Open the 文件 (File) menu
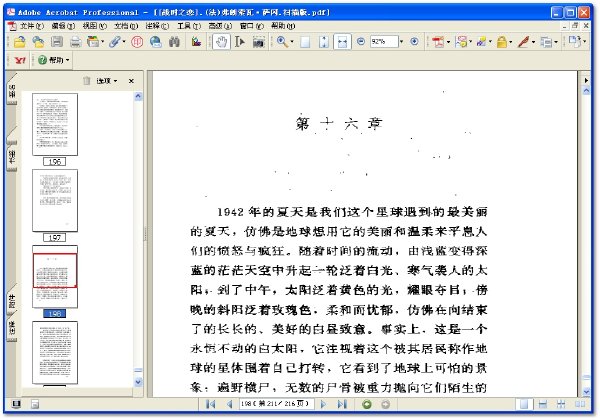Image resolution: width=600 pixels, height=420 pixels. coord(31,26)
